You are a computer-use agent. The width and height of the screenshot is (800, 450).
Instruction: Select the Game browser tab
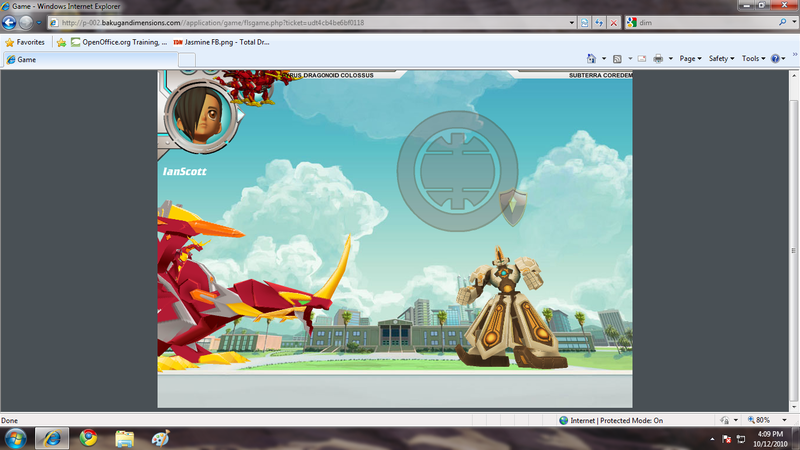click(x=88, y=59)
